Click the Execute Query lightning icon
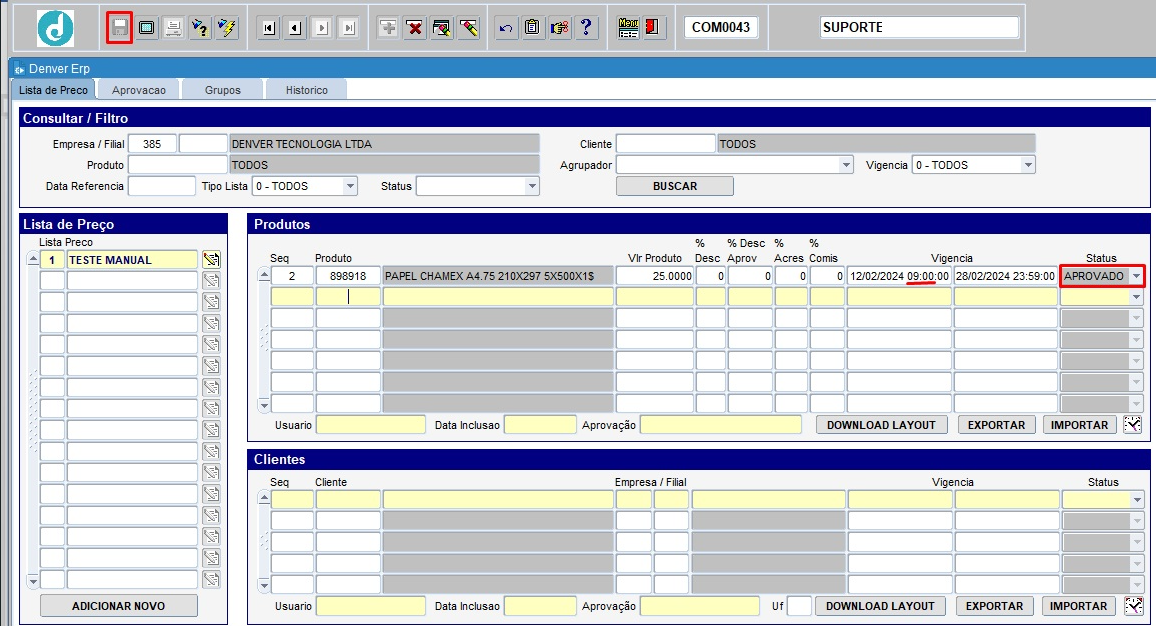Image resolution: width=1156 pixels, height=626 pixels. point(227,28)
